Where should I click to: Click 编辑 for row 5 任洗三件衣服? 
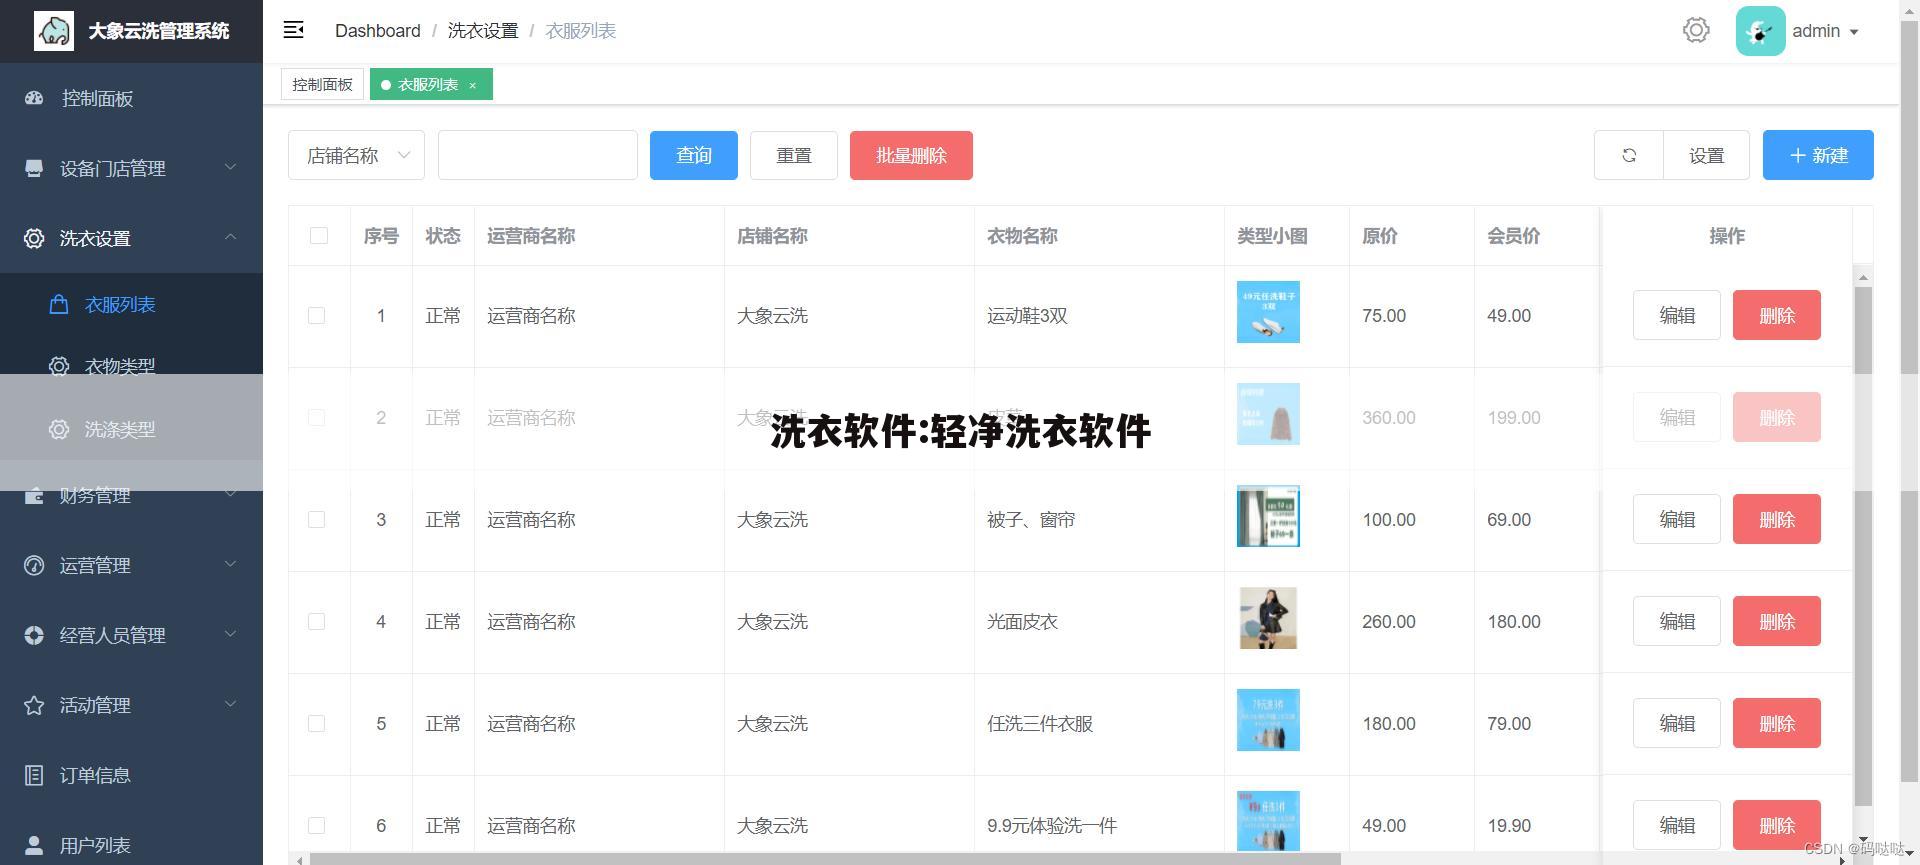coord(1677,723)
